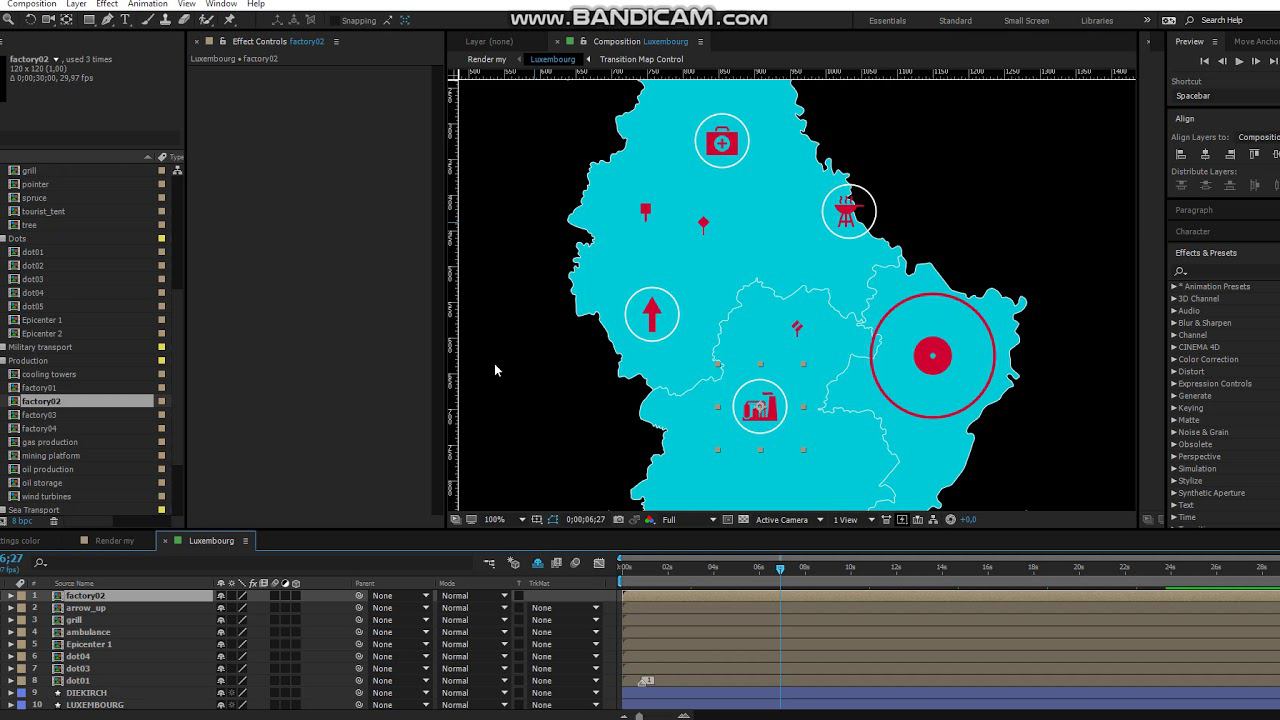
Task: Open the composition flowchart icon in viewer
Action: coord(933,520)
